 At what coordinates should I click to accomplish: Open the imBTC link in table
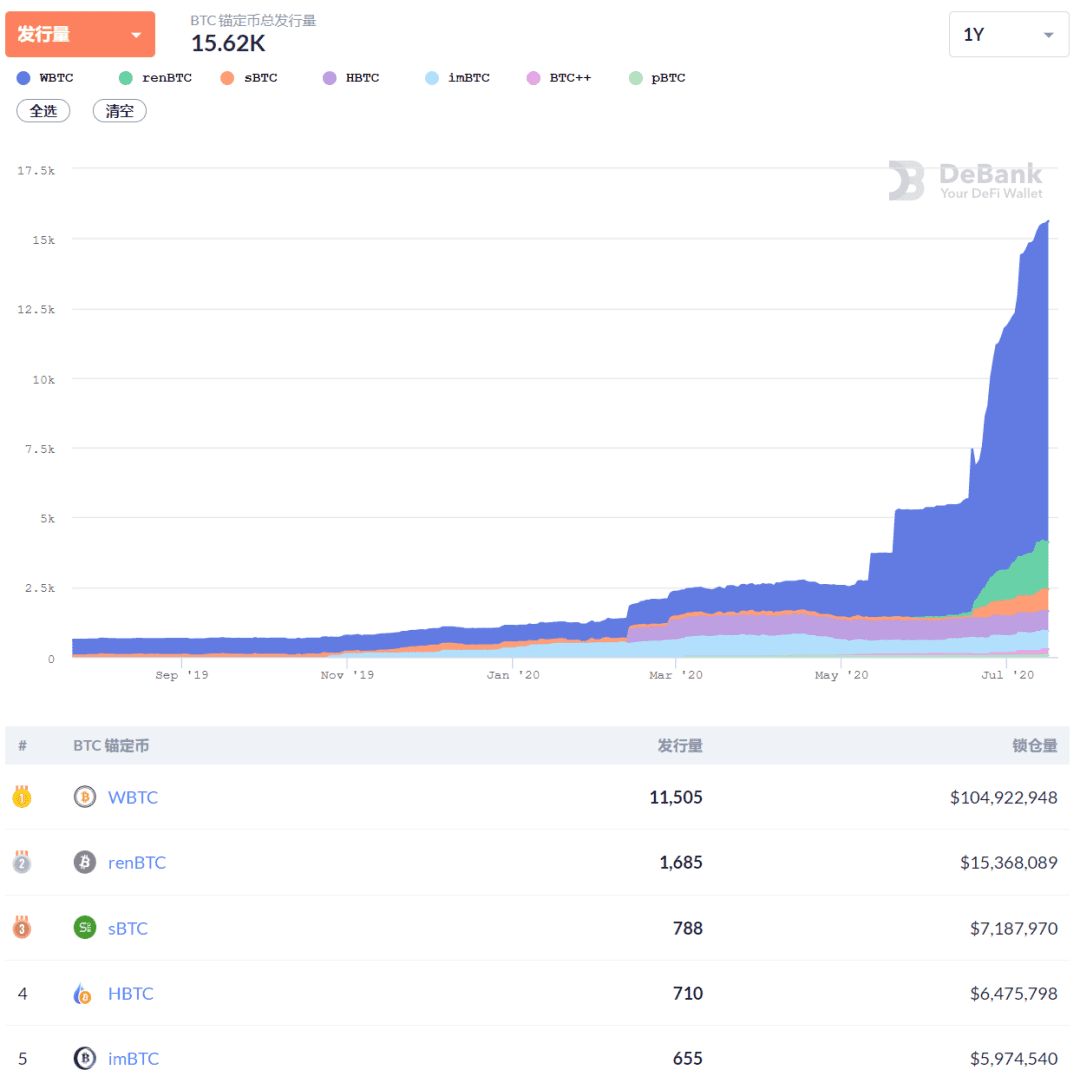133,1058
